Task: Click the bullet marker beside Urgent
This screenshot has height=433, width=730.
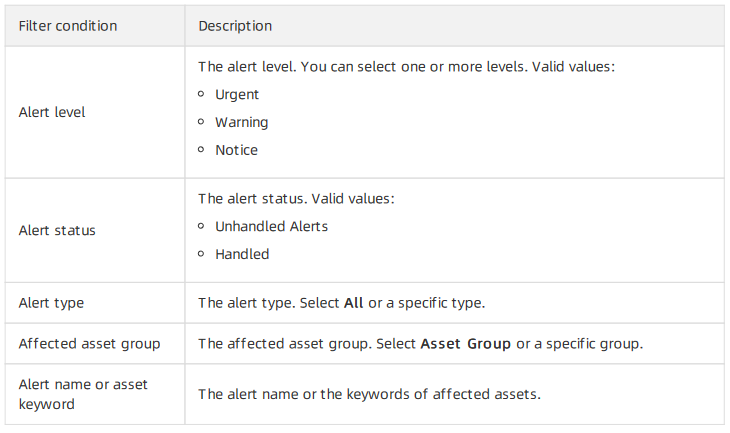Action: (x=201, y=94)
